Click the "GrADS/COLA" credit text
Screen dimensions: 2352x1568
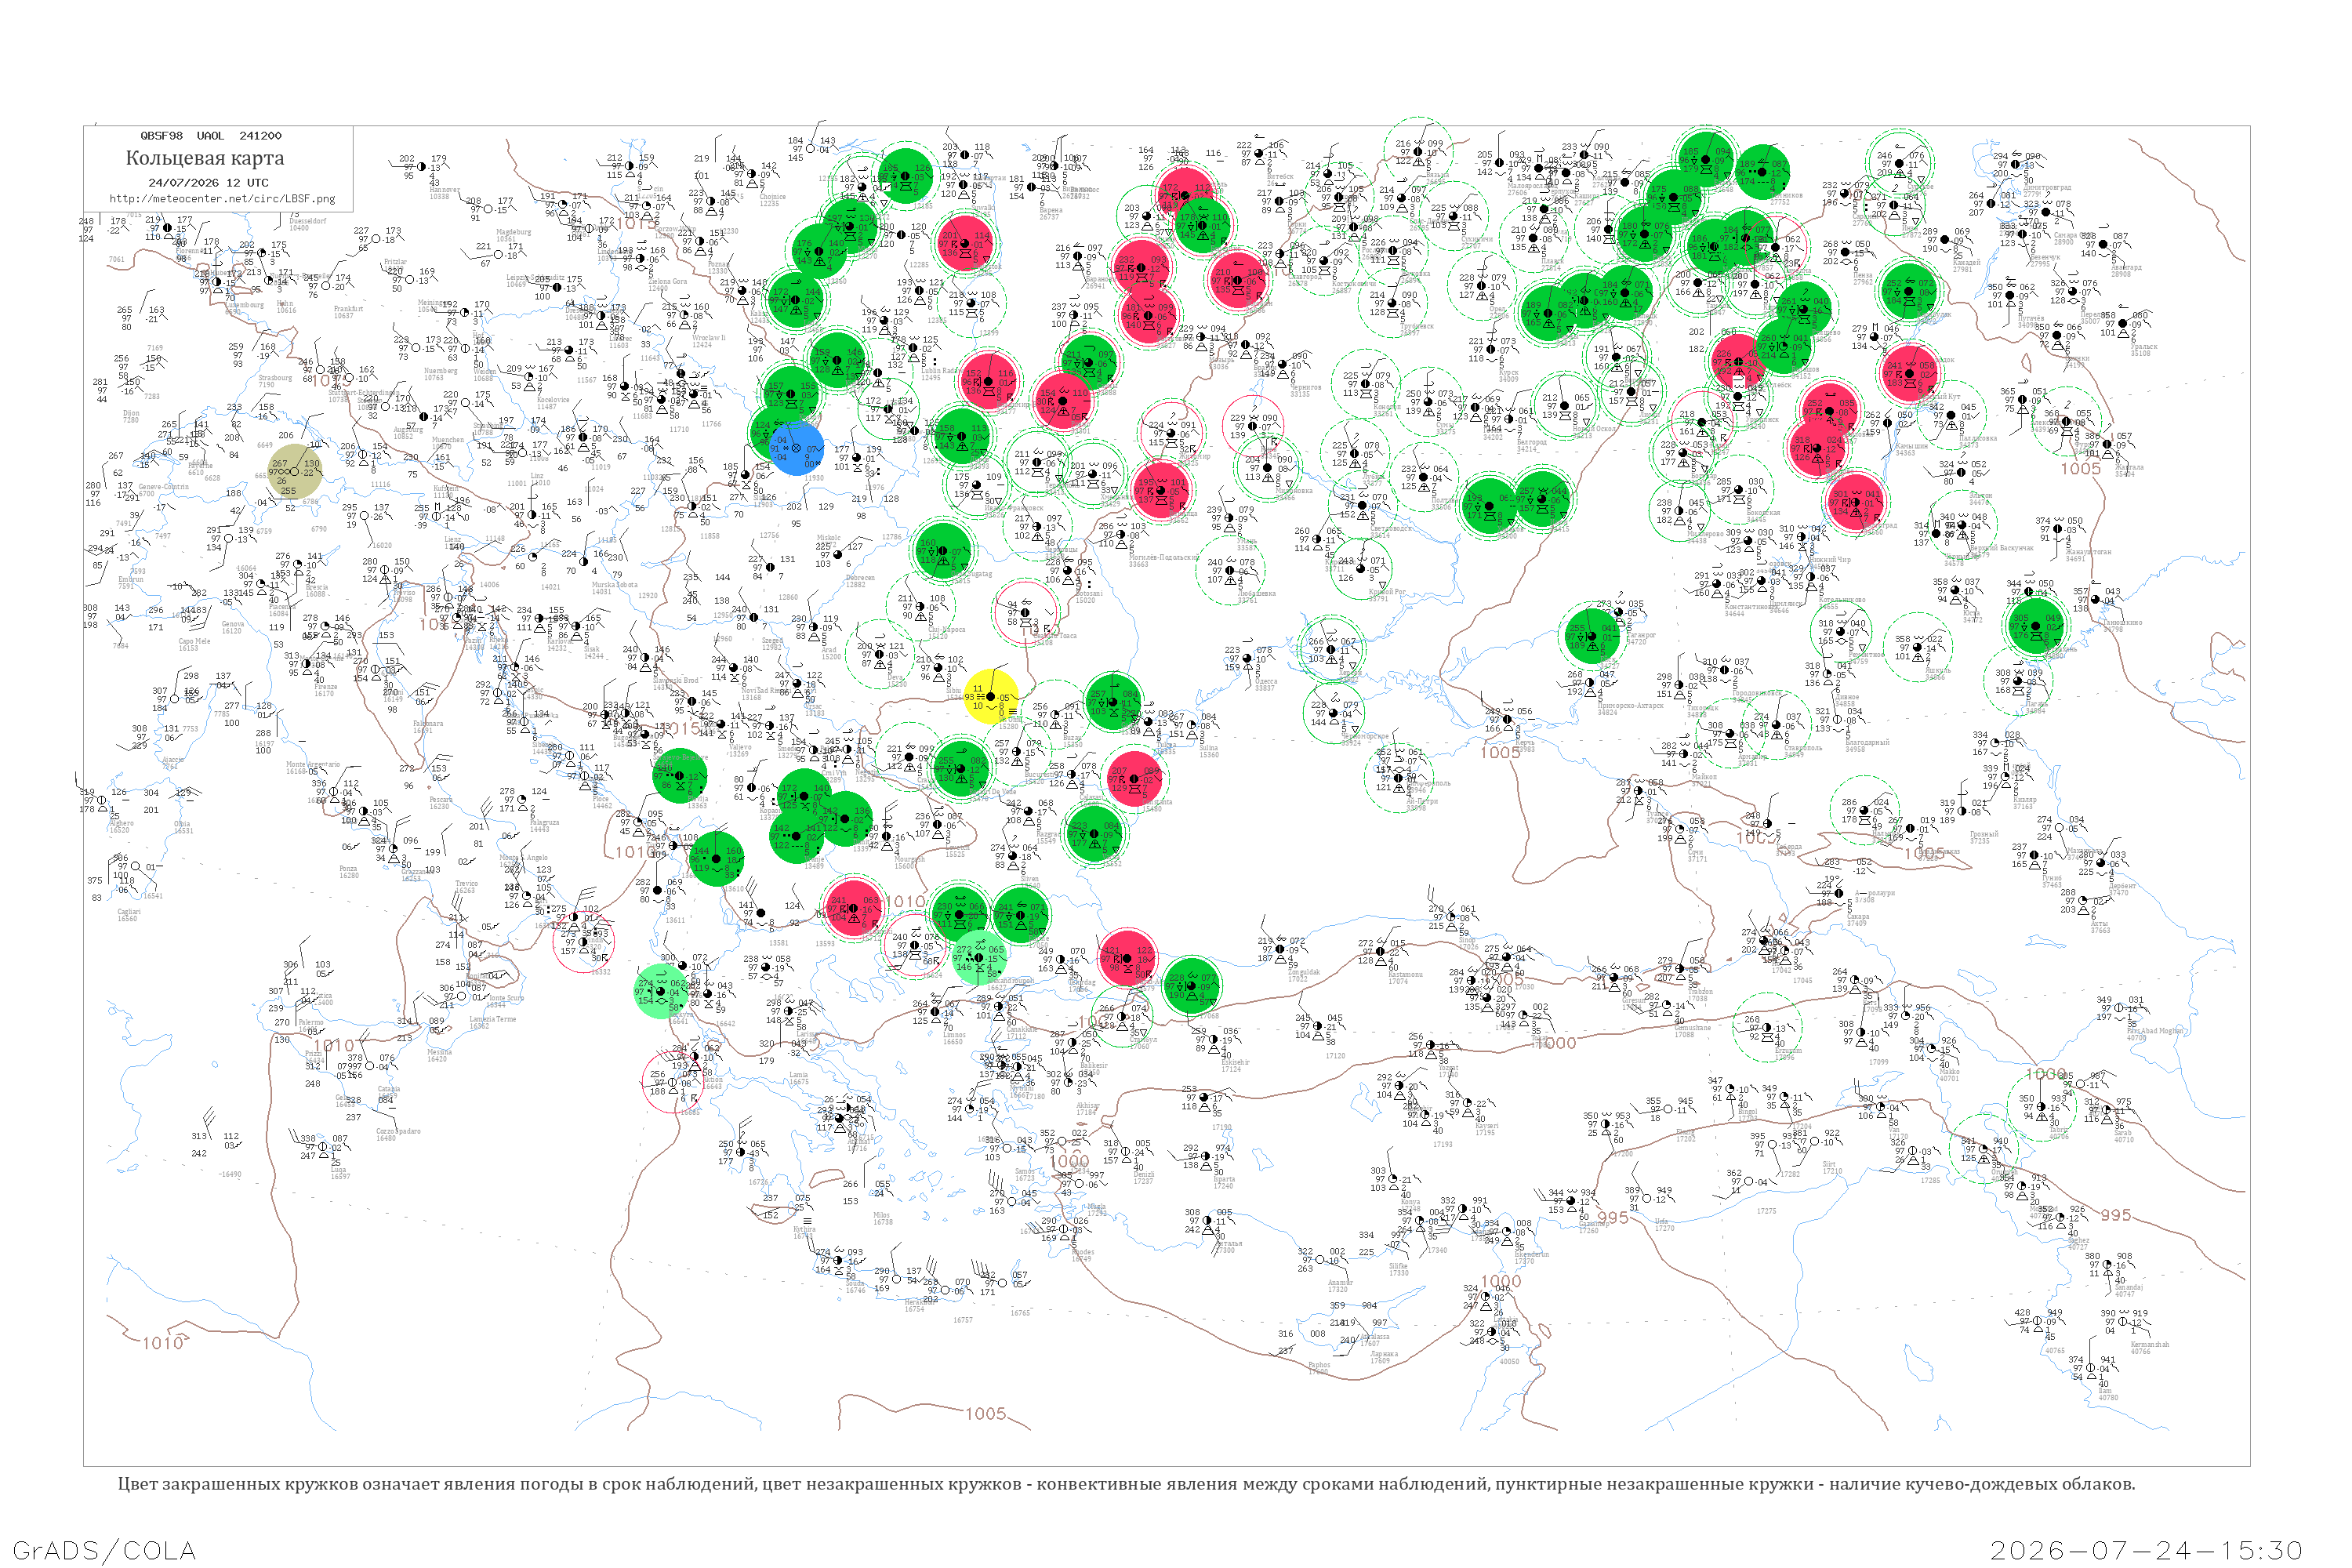104,1550
